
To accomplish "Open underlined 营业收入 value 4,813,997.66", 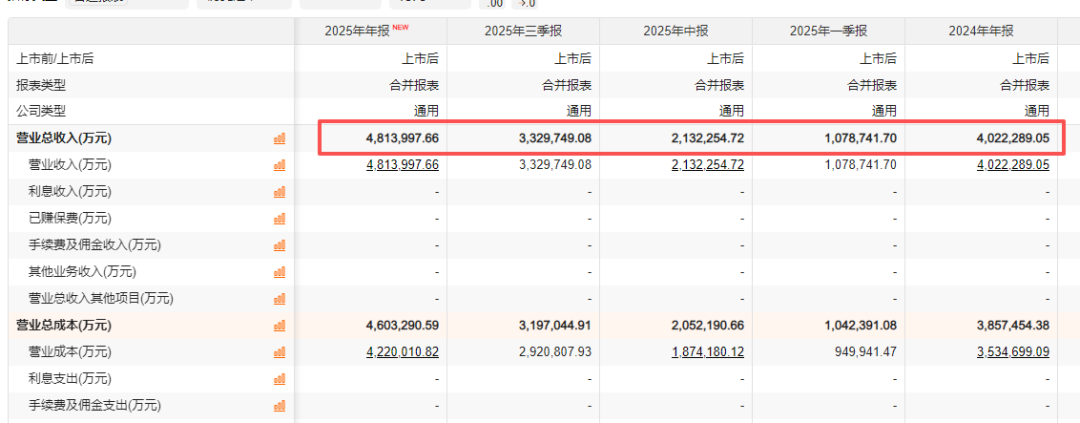I will [x=403, y=165].
